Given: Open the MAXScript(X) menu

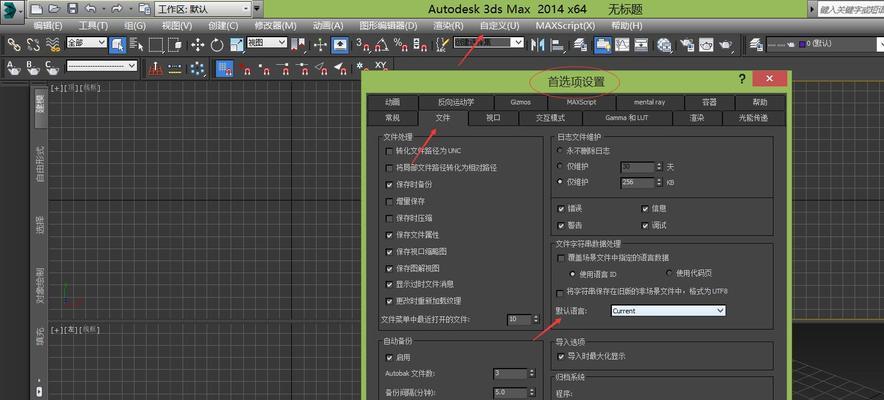Looking at the screenshot, I should (x=565, y=26).
